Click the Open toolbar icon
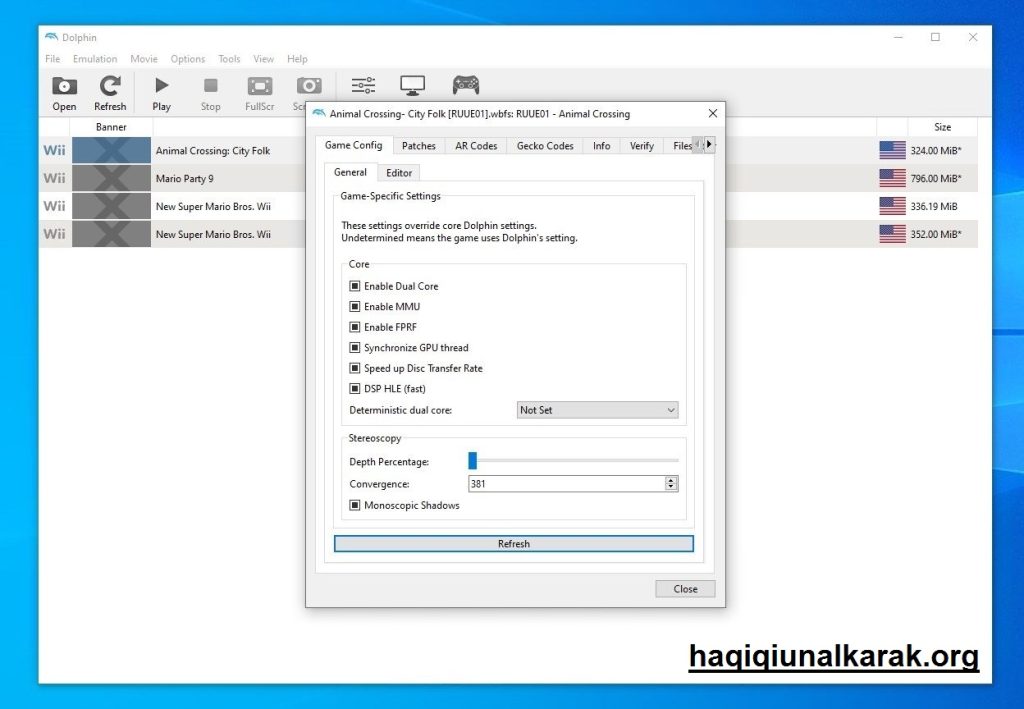The height and width of the screenshot is (709, 1024). (x=64, y=93)
